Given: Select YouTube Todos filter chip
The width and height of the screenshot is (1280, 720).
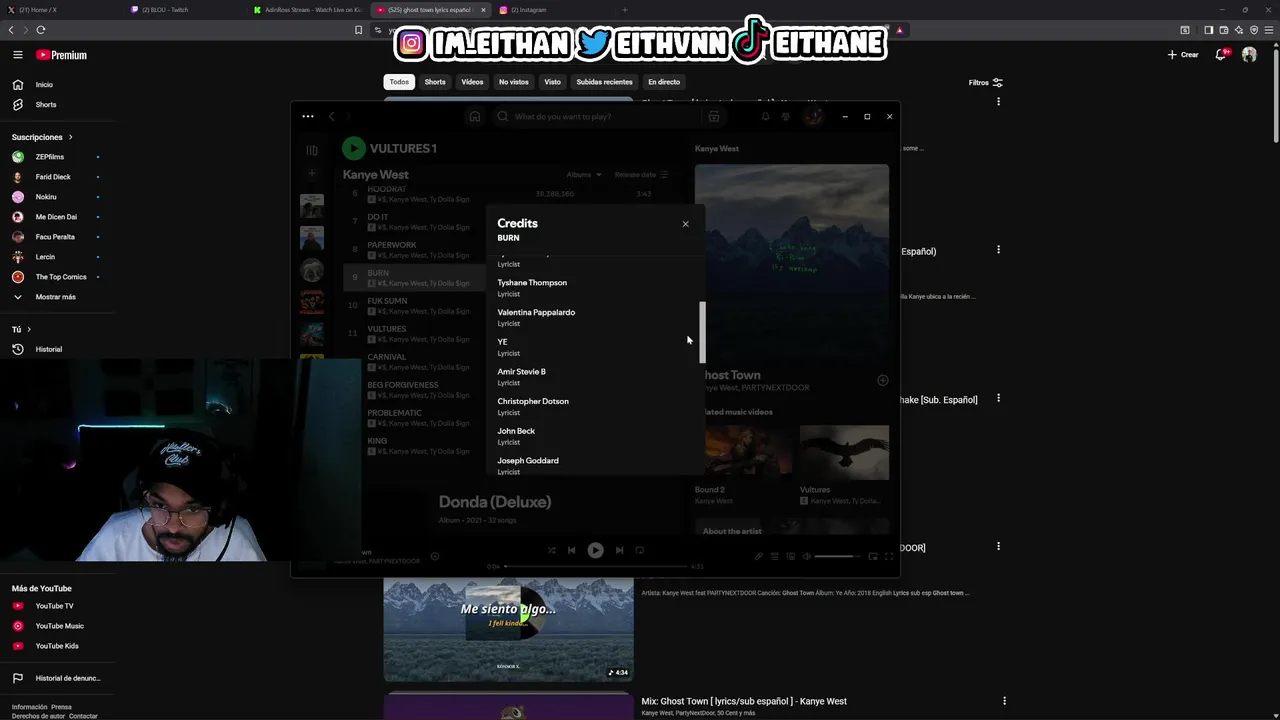Looking at the screenshot, I should 399,82.
